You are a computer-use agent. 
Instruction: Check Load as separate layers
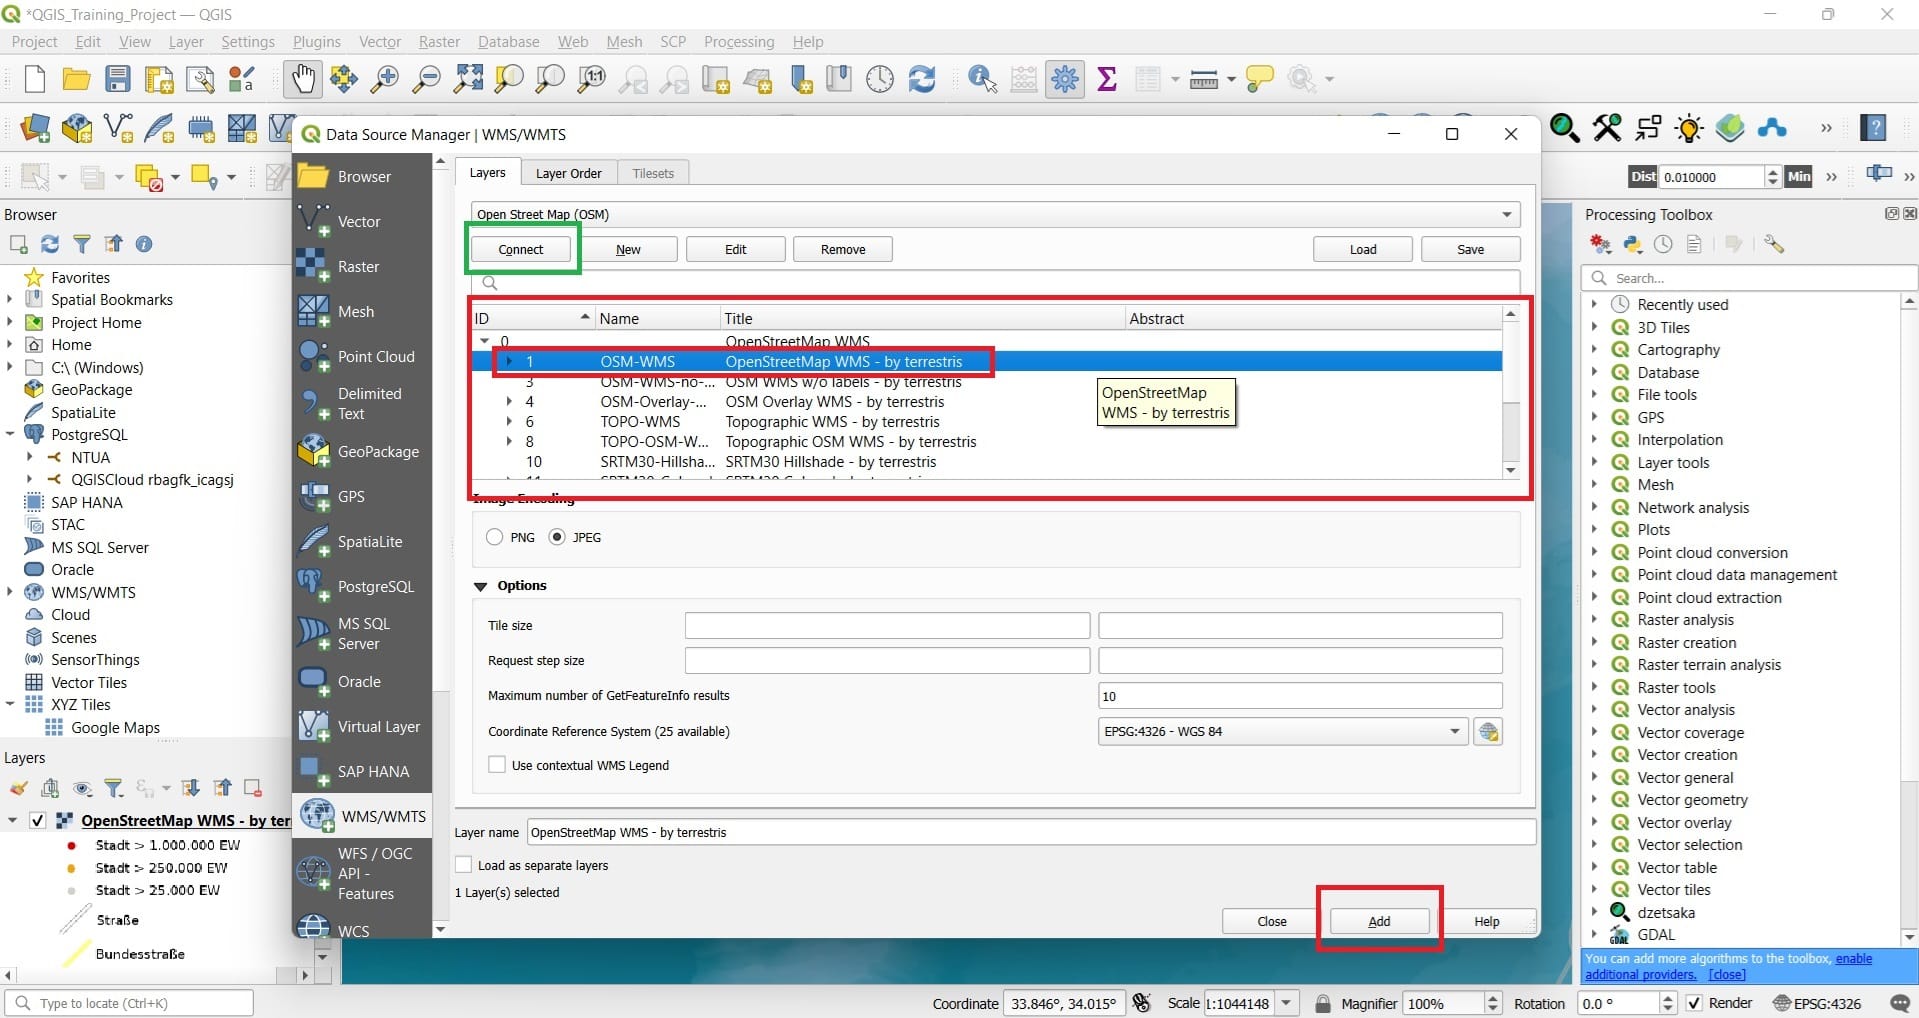tap(464, 865)
